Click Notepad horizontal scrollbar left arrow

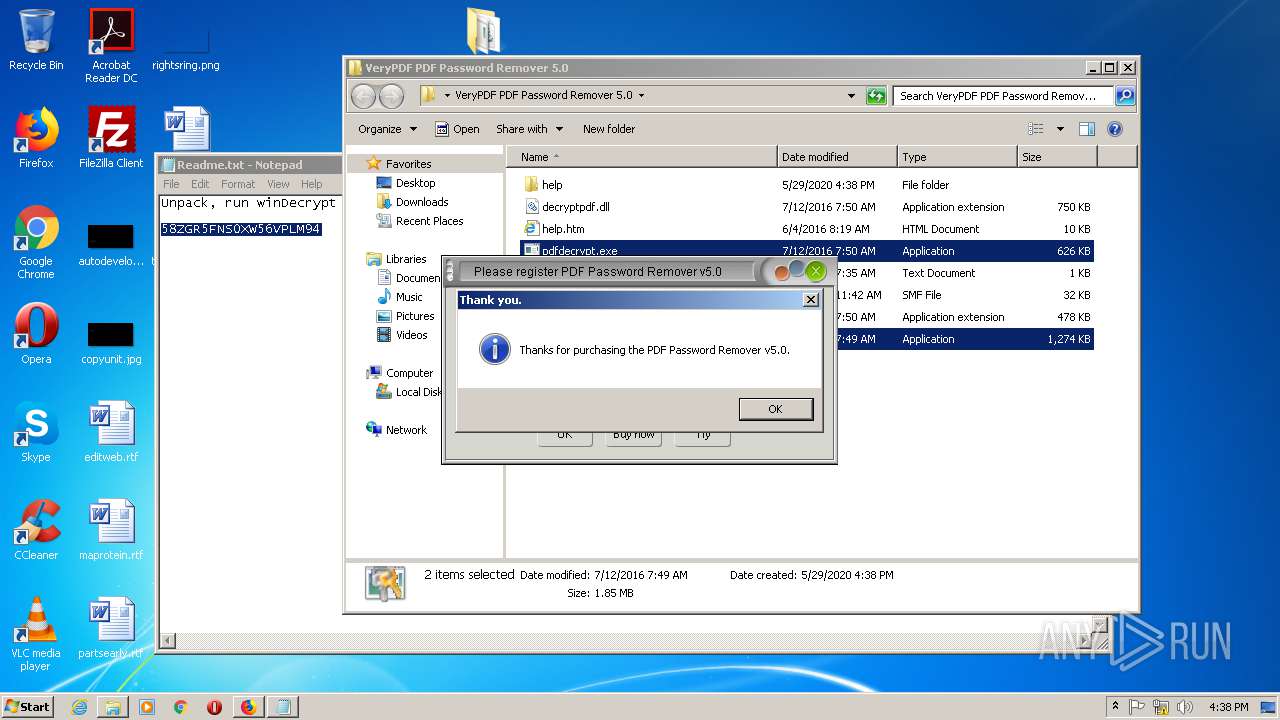click(168, 641)
